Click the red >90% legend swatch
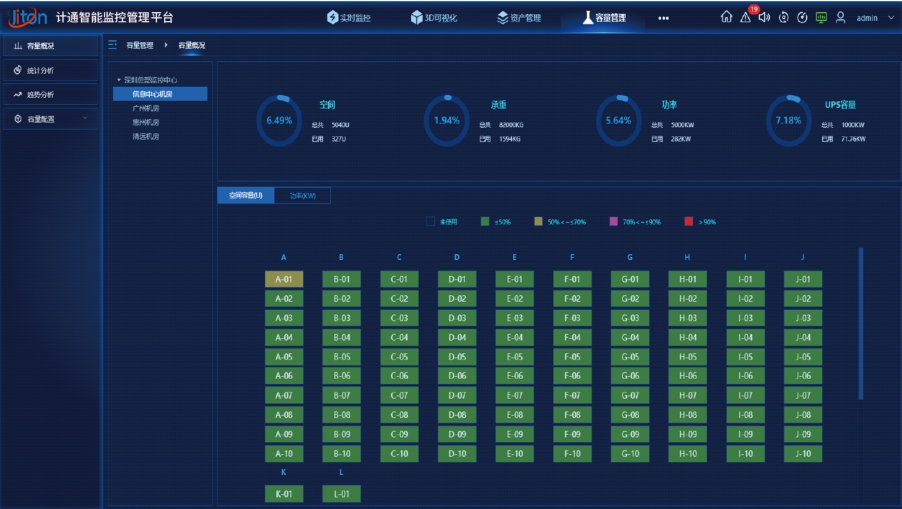 689,222
